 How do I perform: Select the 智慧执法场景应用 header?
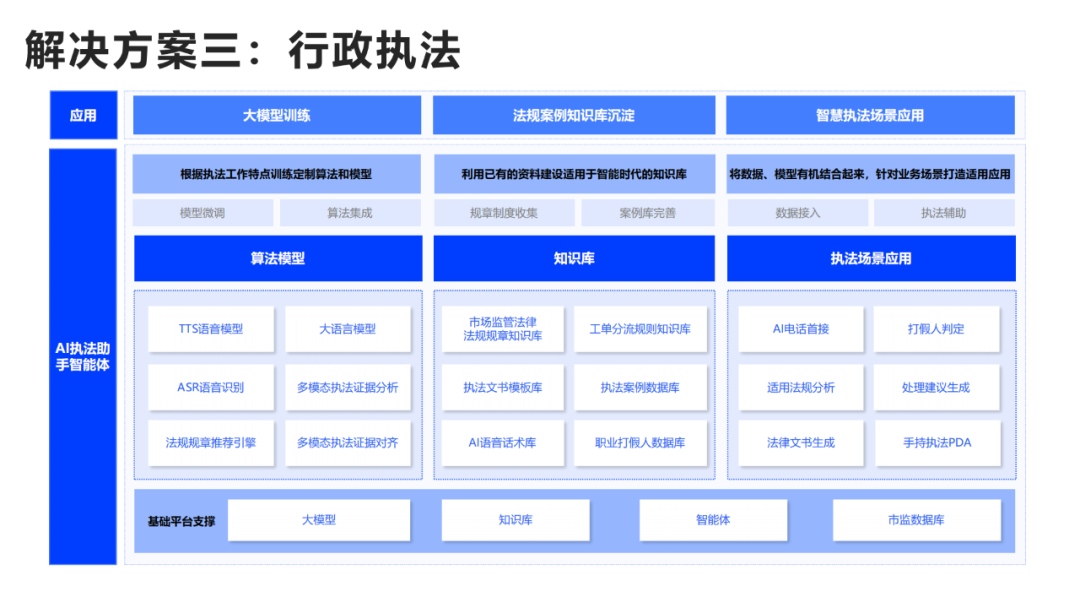click(x=870, y=115)
